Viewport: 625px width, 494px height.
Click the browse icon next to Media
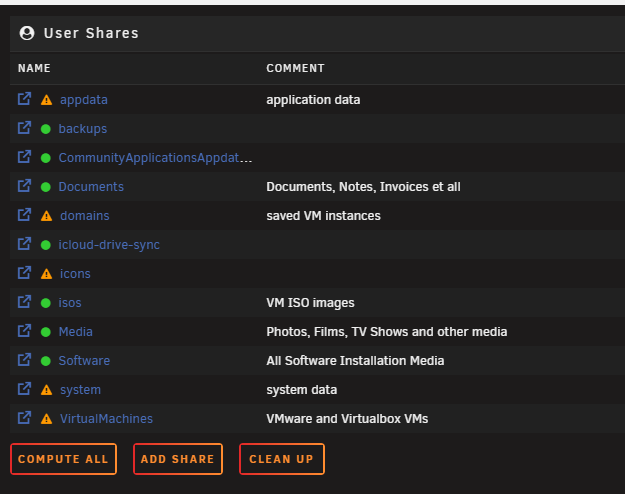pos(24,331)
